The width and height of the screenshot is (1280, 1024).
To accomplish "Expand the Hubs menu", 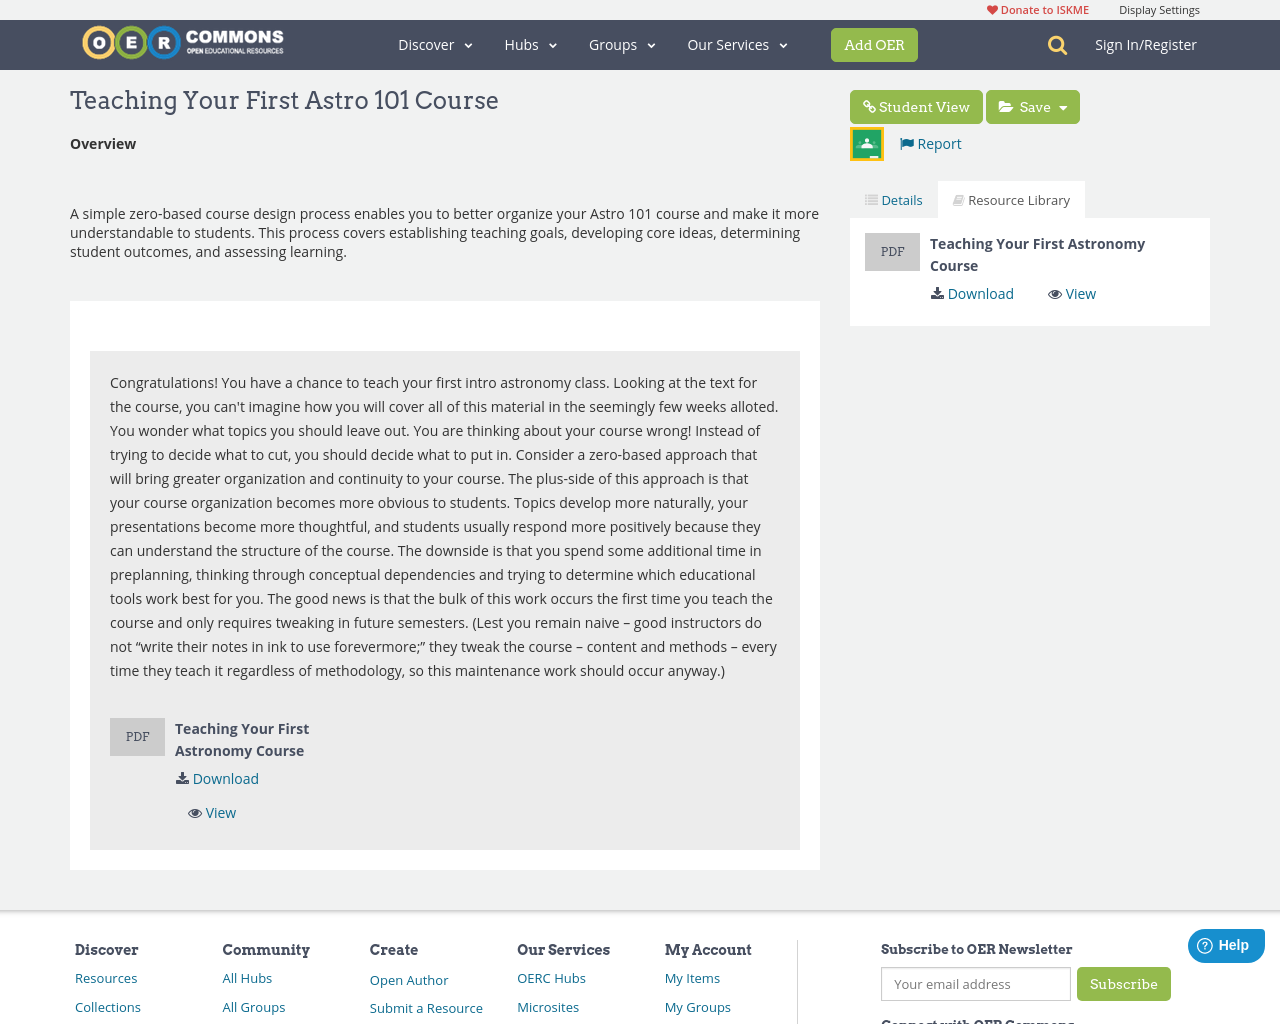I will (531, 45).
